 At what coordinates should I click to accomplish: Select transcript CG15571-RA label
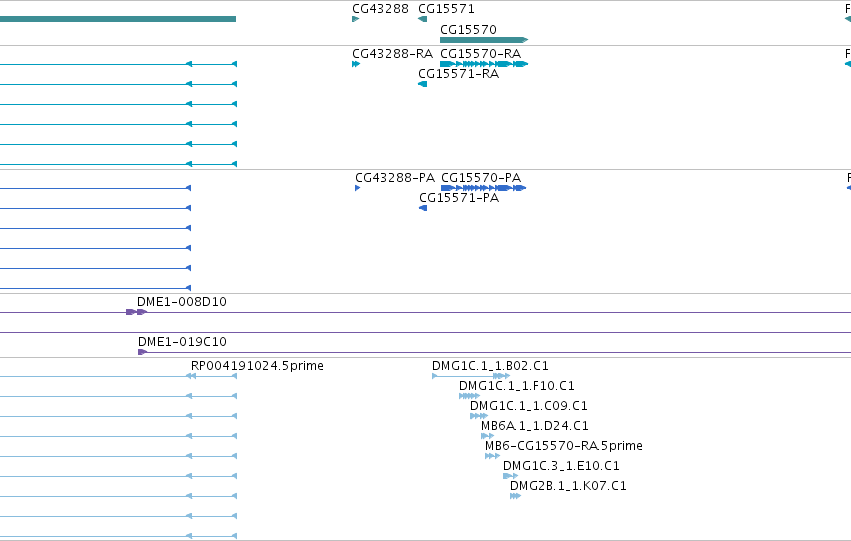point(458,74)
